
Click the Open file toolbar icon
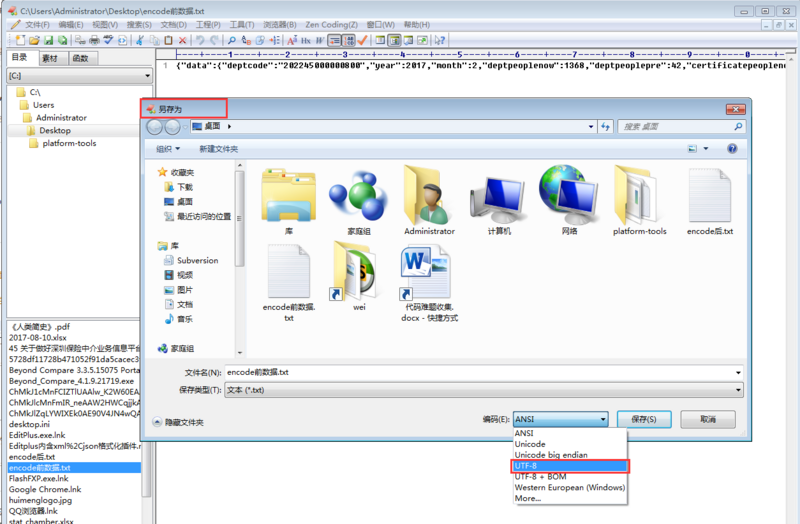34,40
